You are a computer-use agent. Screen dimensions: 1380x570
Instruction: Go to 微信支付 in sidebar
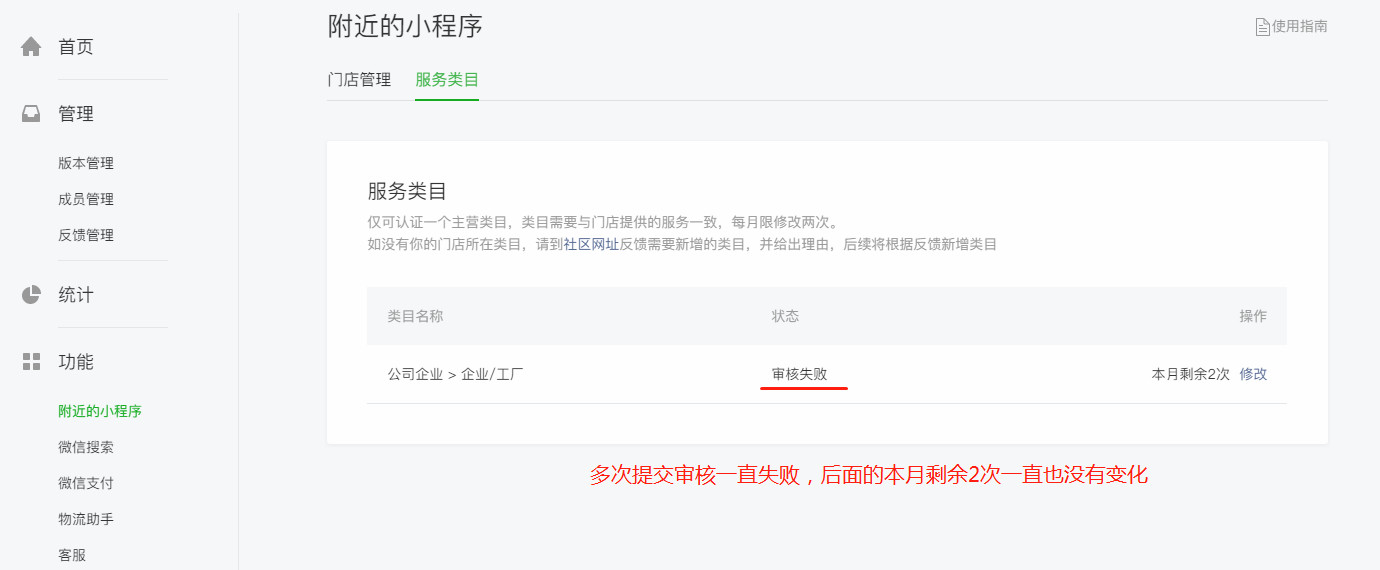click(x=86, y=483)
